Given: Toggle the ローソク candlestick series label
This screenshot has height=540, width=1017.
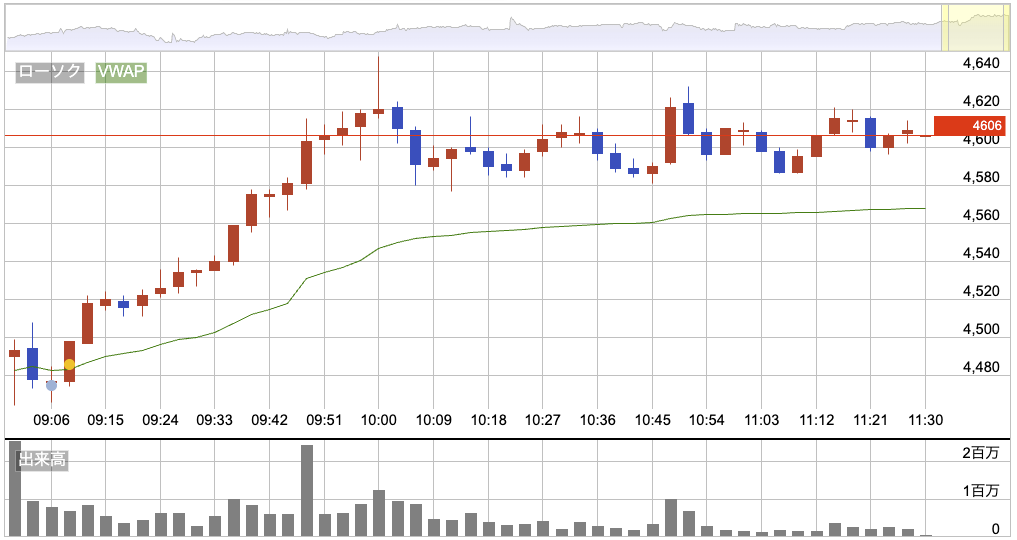Looking at the screenshot, I should [x=50, y=72].
